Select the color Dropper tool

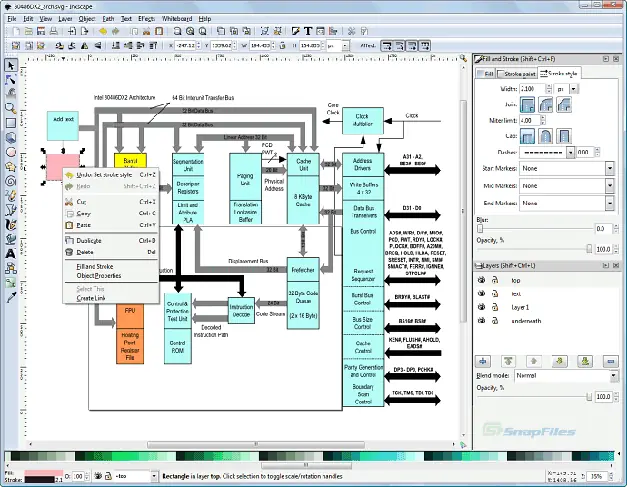pos(11,297)
